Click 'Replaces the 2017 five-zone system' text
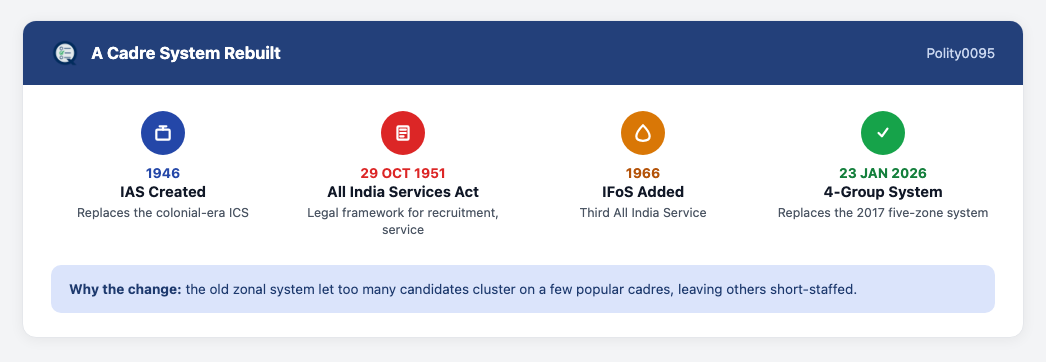This screenshot has height=362, width=1046. [883, 213]
